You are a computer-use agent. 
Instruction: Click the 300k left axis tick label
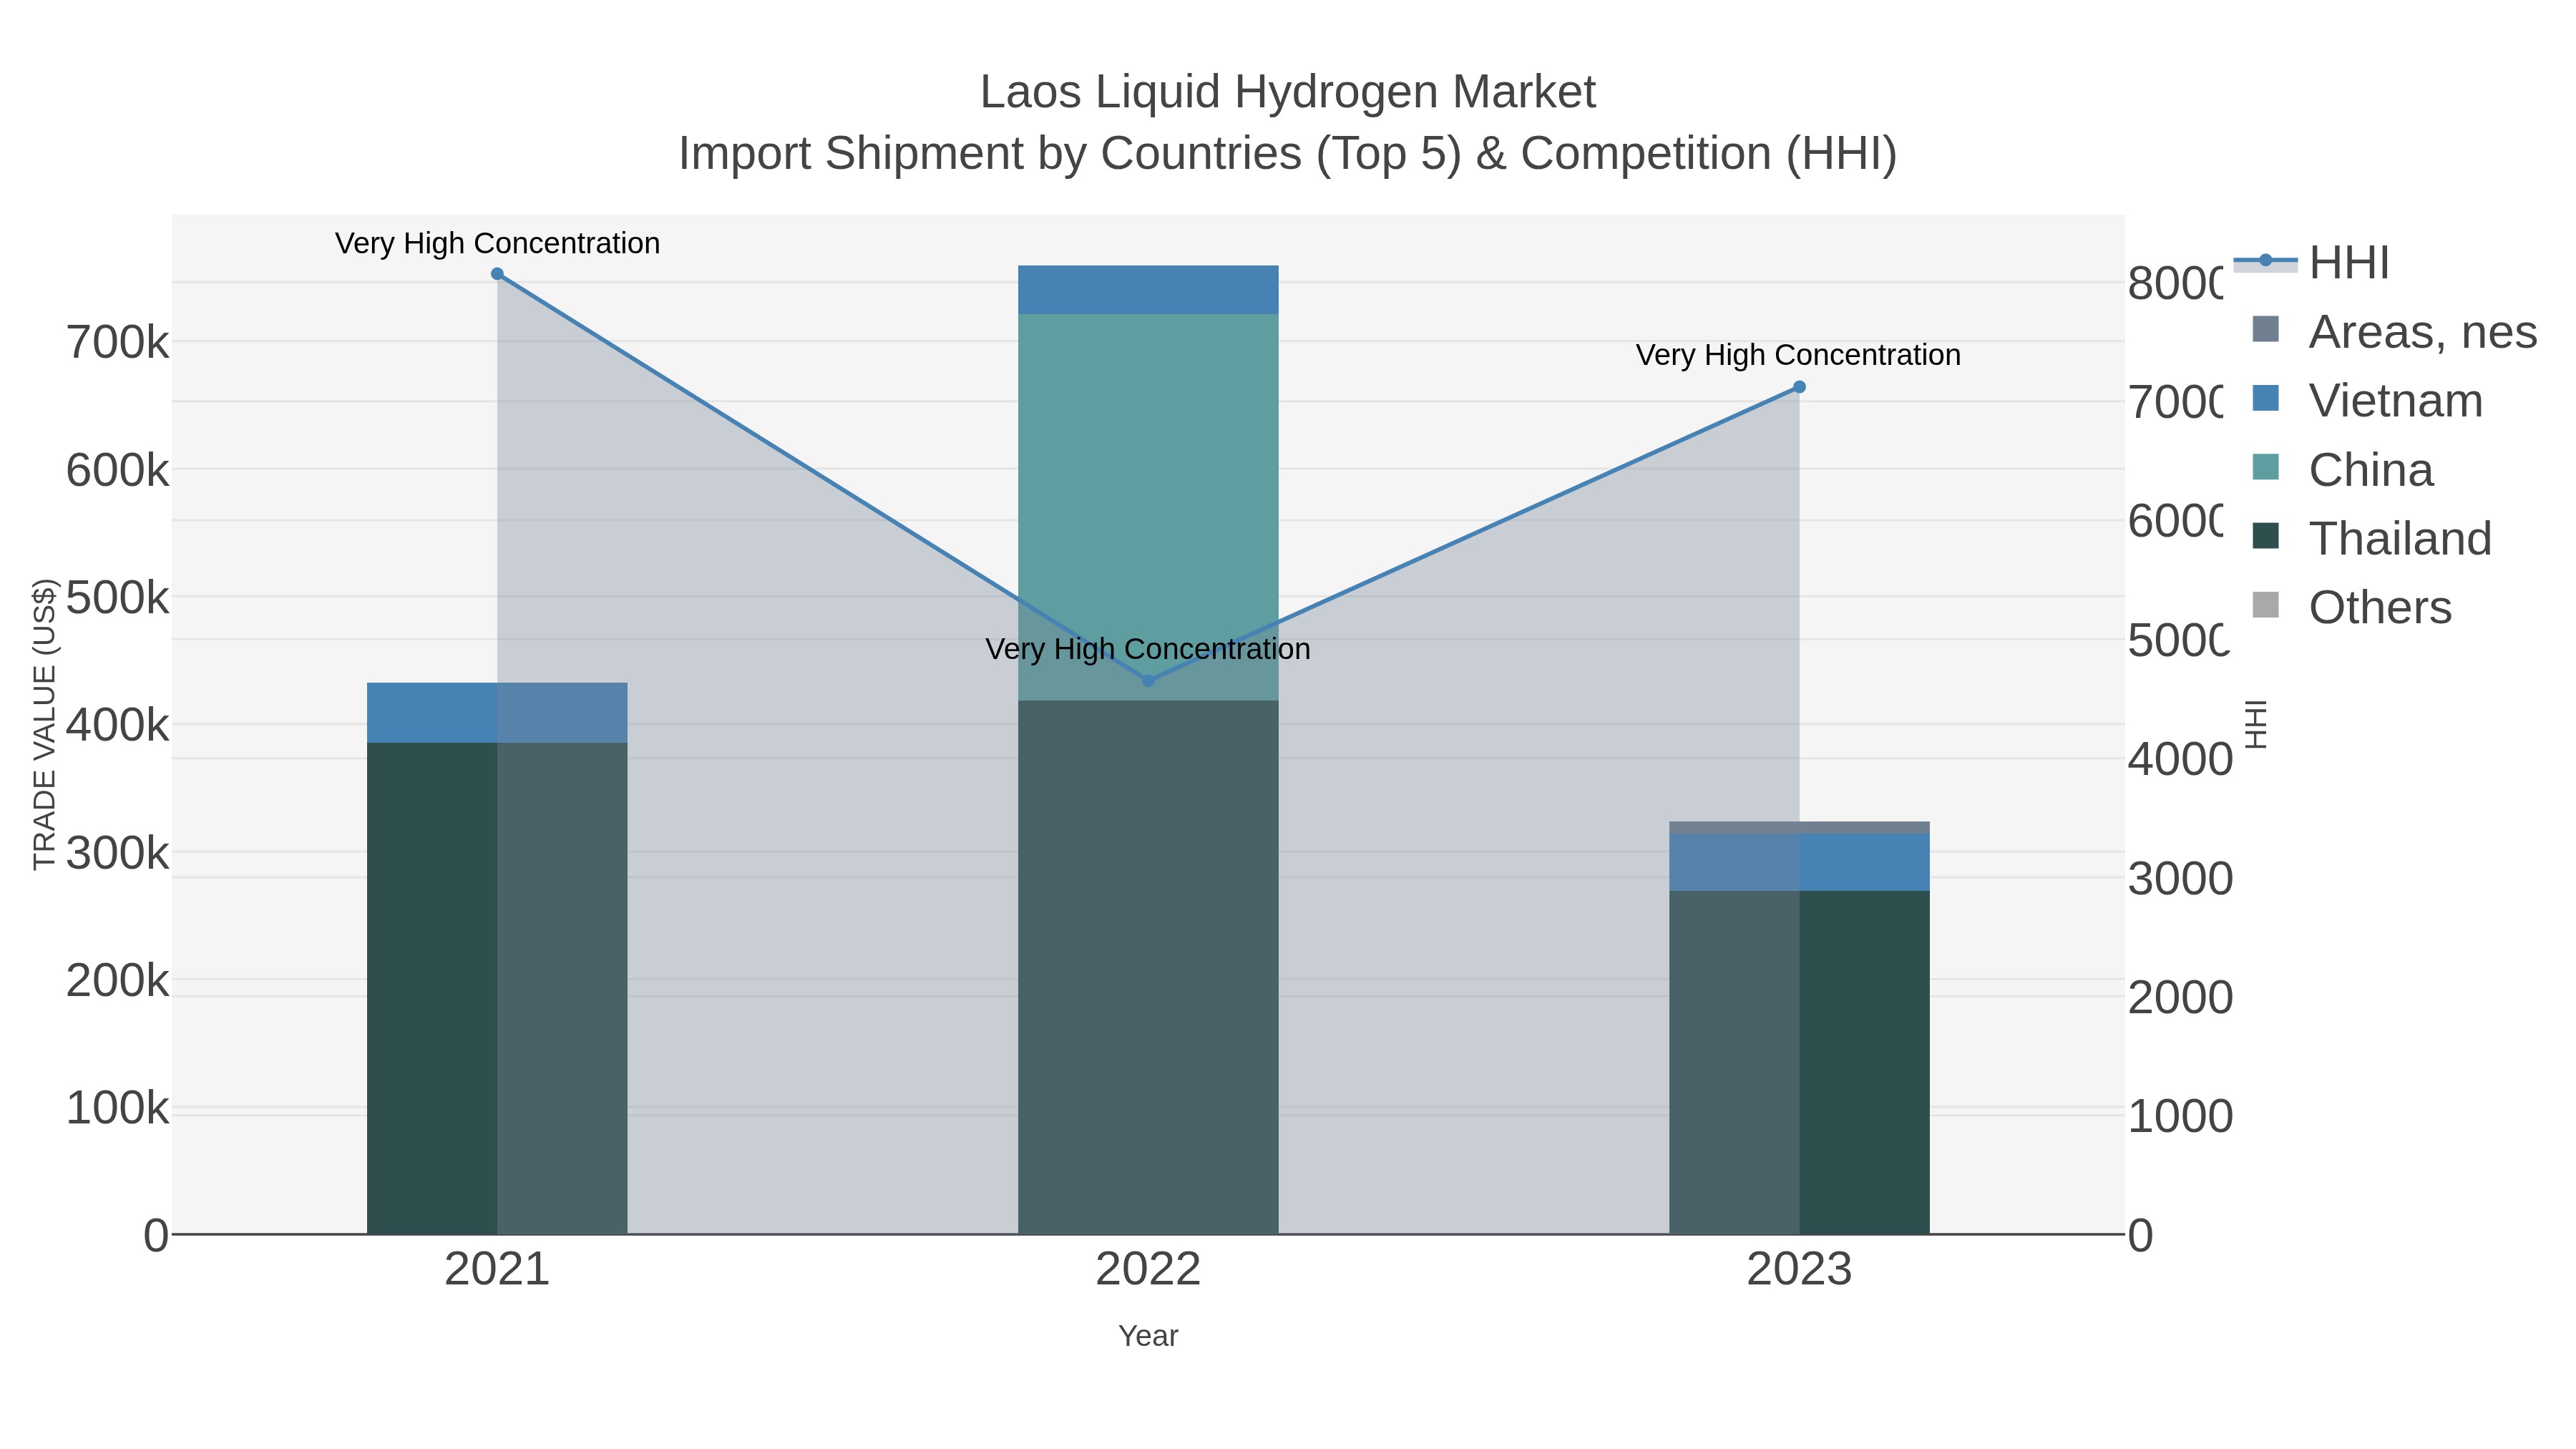(118, 853)
